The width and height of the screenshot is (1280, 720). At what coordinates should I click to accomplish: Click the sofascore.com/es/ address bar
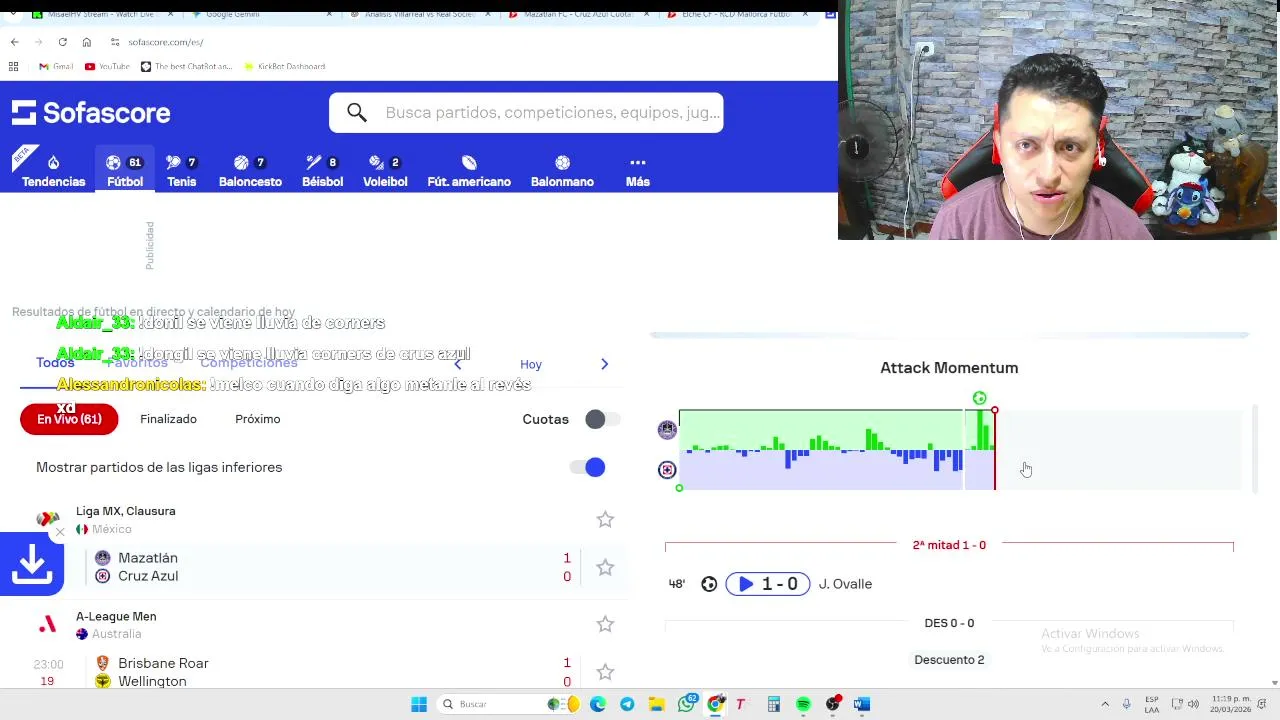(165, 42)
